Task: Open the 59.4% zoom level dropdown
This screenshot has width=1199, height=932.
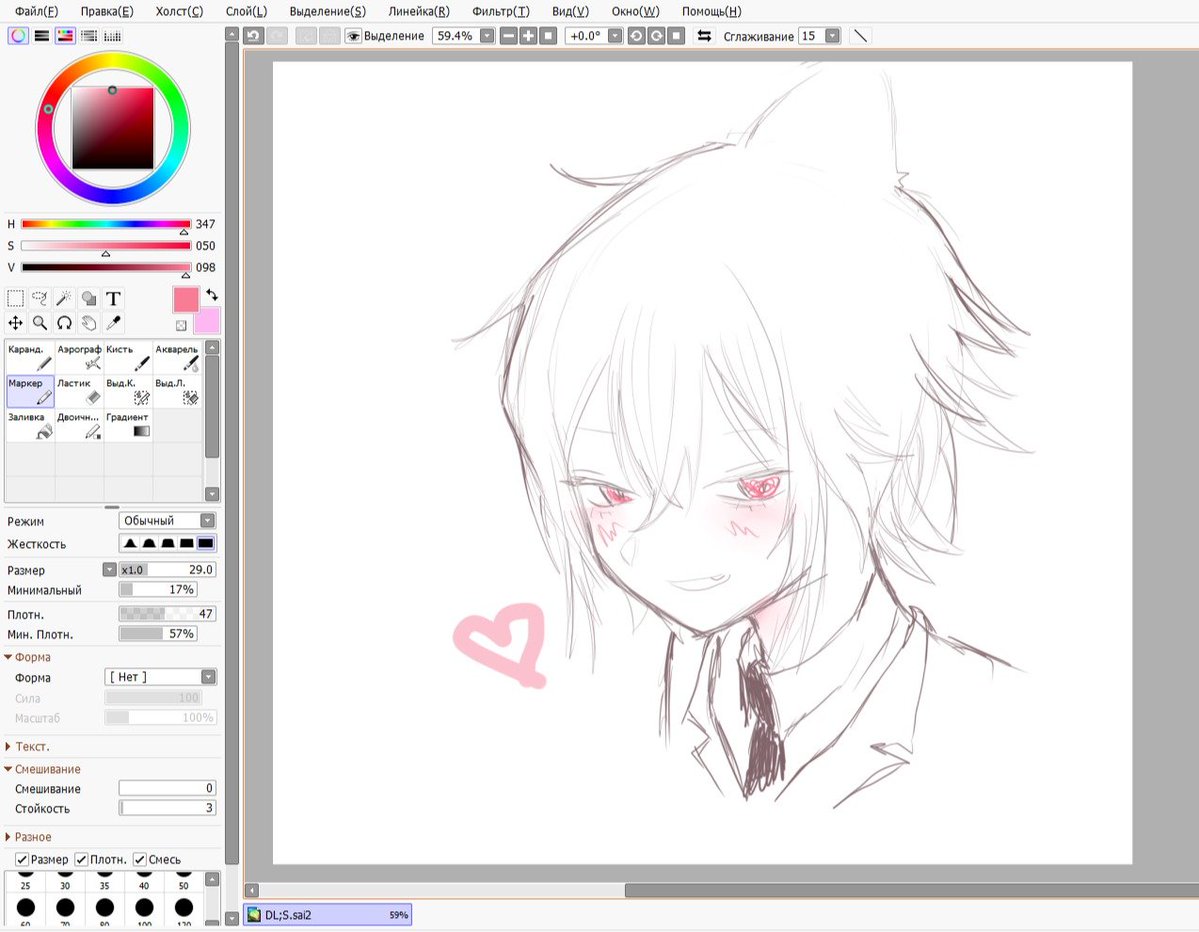Action: [487, 36]
